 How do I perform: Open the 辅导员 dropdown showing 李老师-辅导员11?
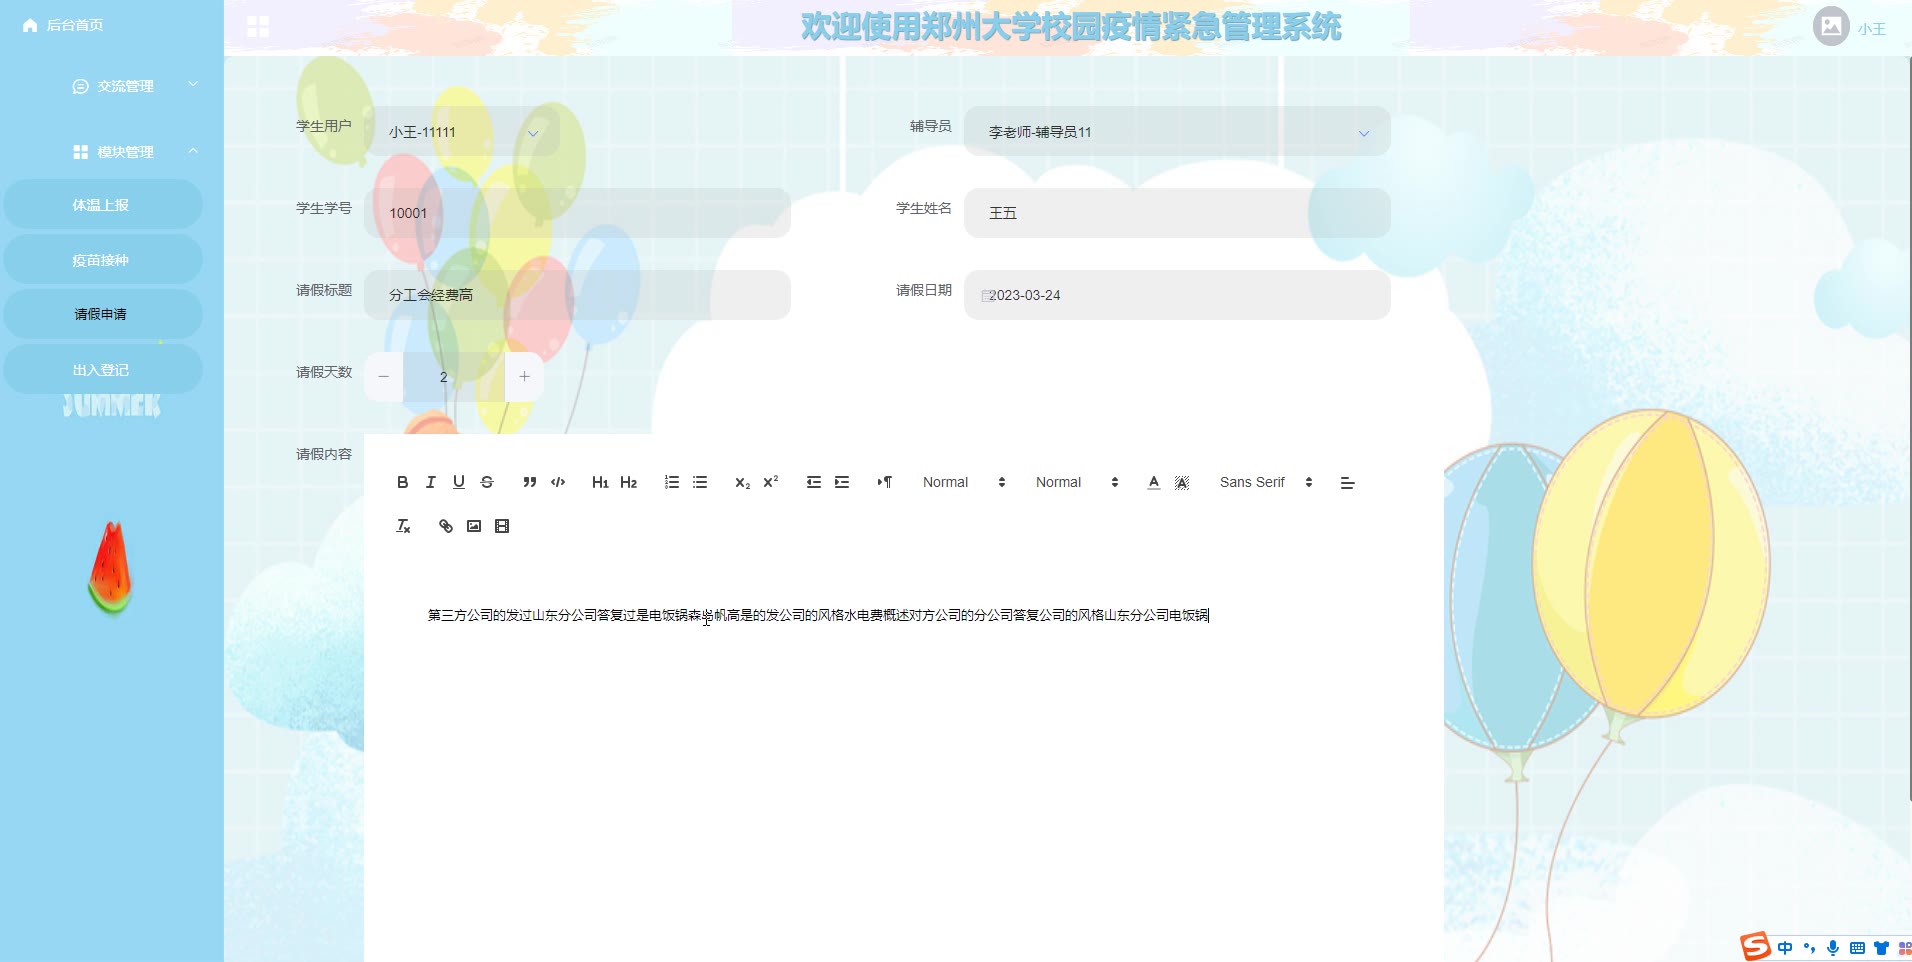pos(1177,131)
